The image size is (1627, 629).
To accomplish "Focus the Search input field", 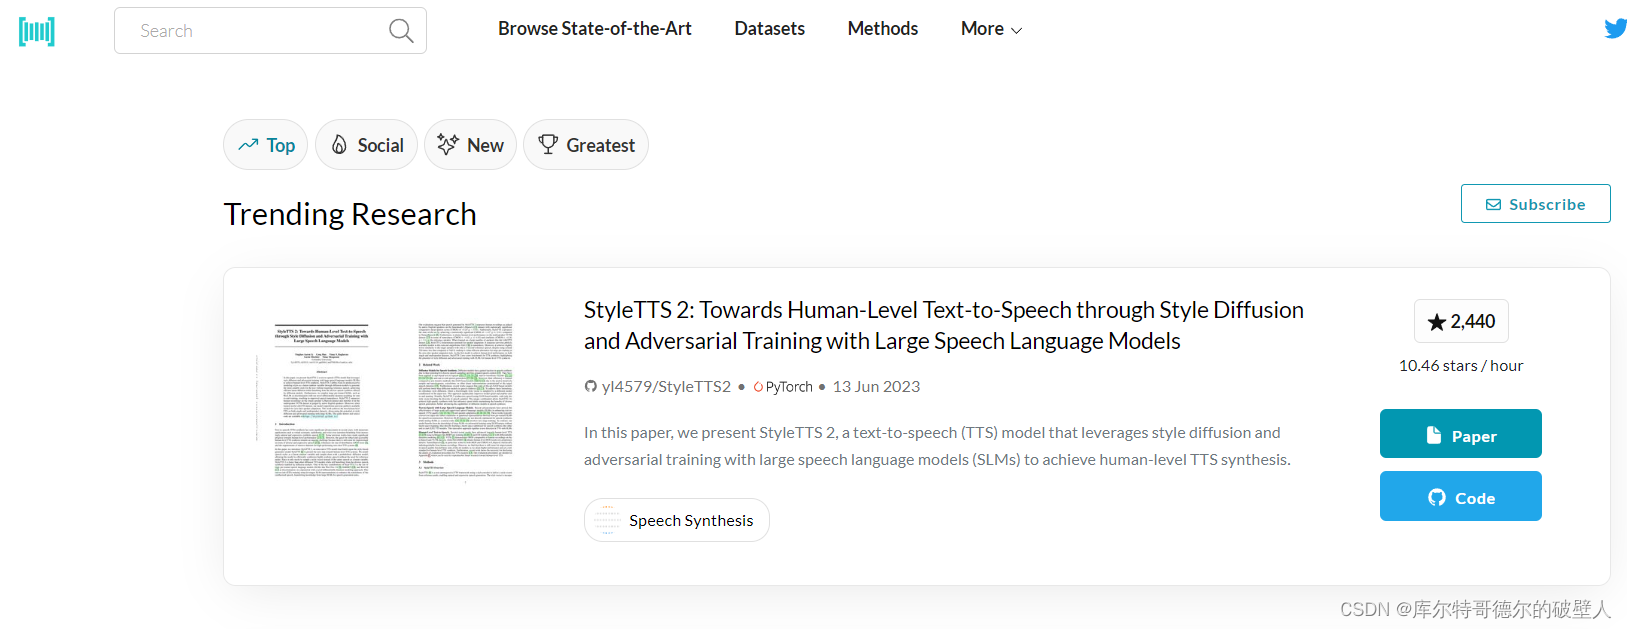I will (x=270, y=31).
